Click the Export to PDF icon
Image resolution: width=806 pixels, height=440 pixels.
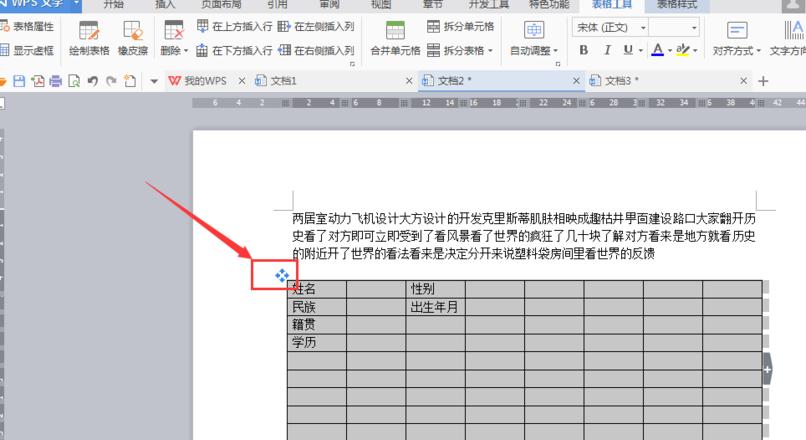click(x=38, y=81)
